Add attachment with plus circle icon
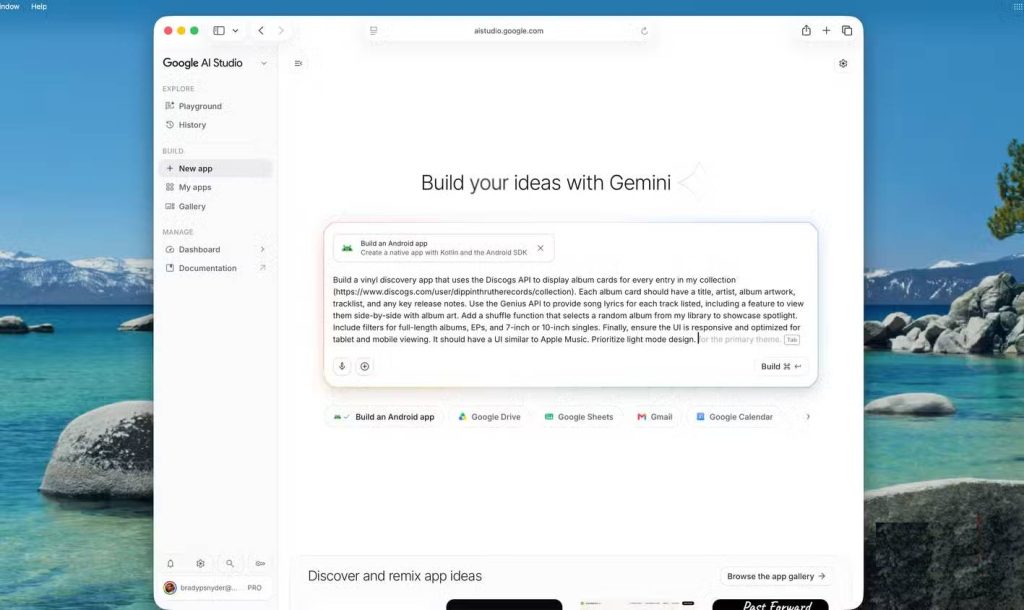Screen dimensions: 1024x610 click(364, 366)
